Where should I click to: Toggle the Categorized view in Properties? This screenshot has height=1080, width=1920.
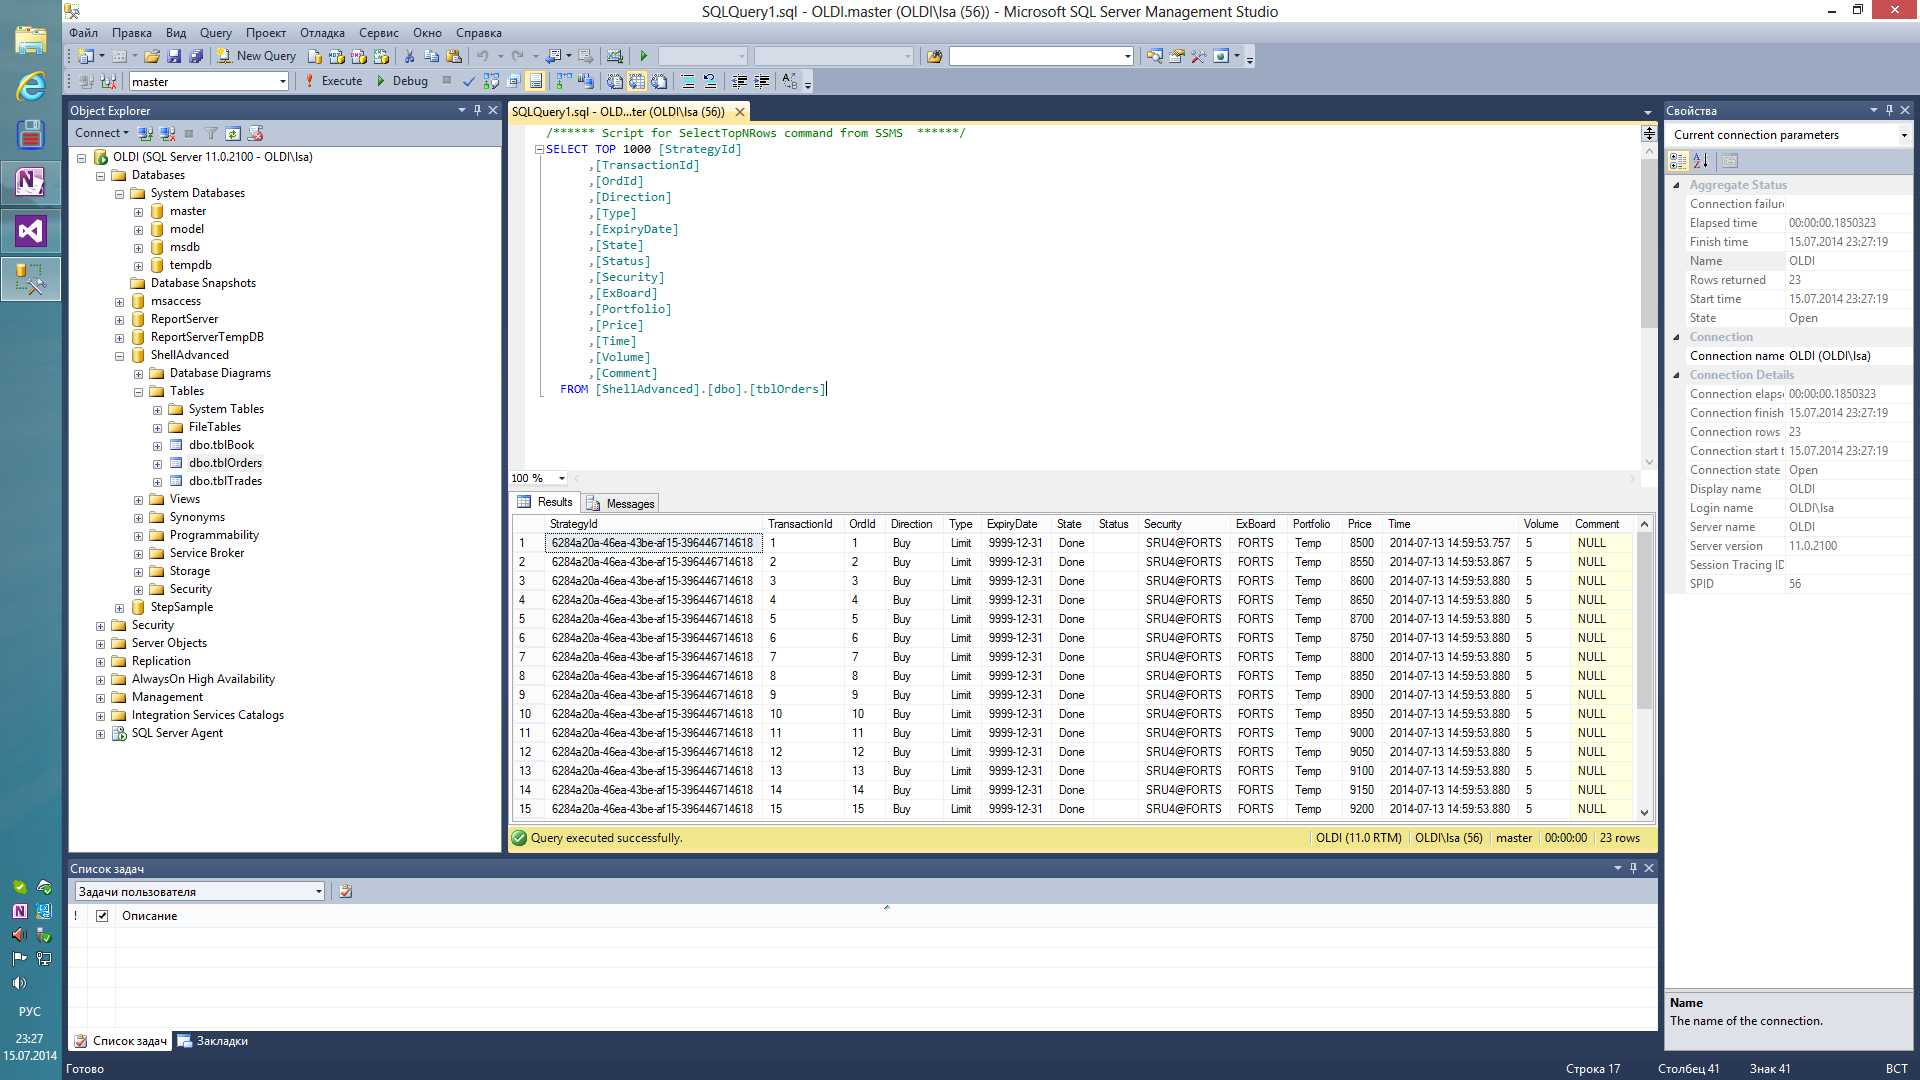coord(1678,160)
